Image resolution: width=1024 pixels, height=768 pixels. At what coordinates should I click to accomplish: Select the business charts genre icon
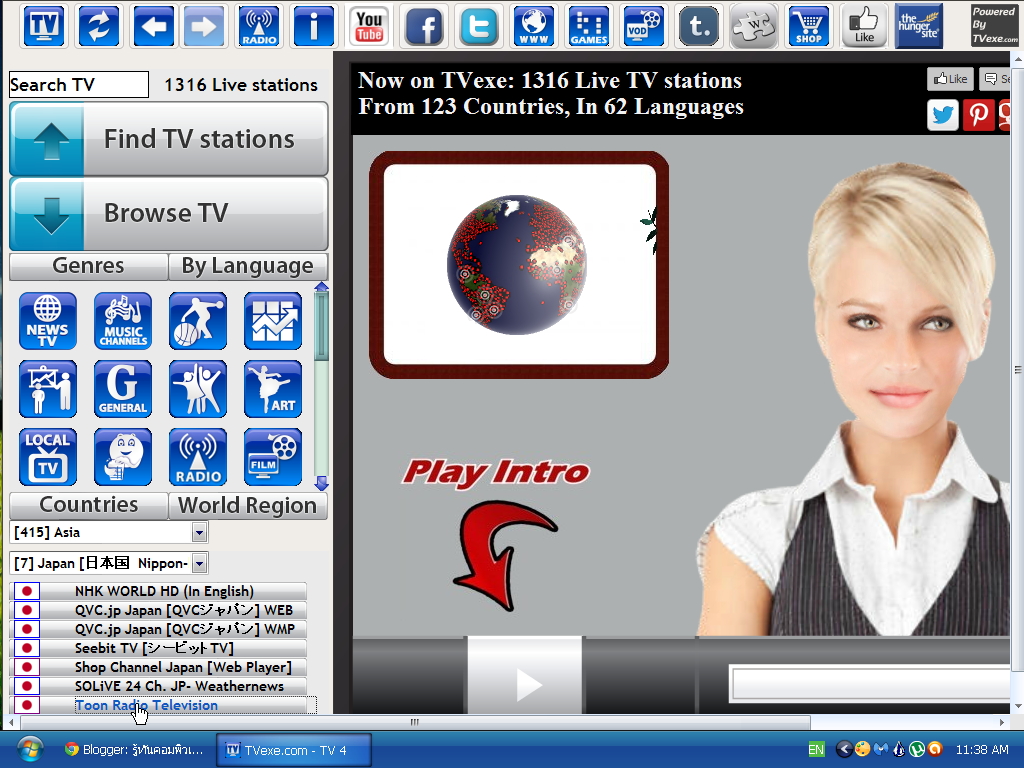point(273,321)
